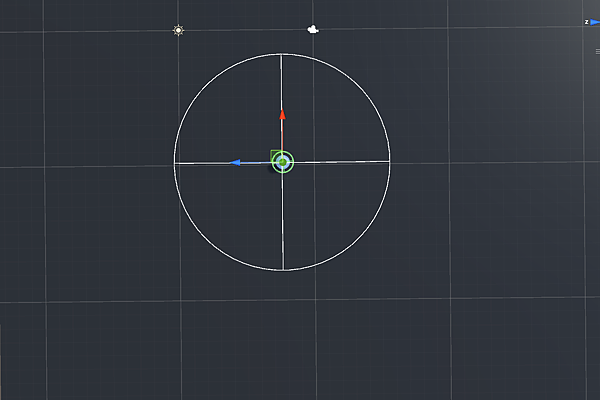Click the blue Z cone of the orientation gizmo
This screenshot has height=400, width=600.
[x=595, y=22]
